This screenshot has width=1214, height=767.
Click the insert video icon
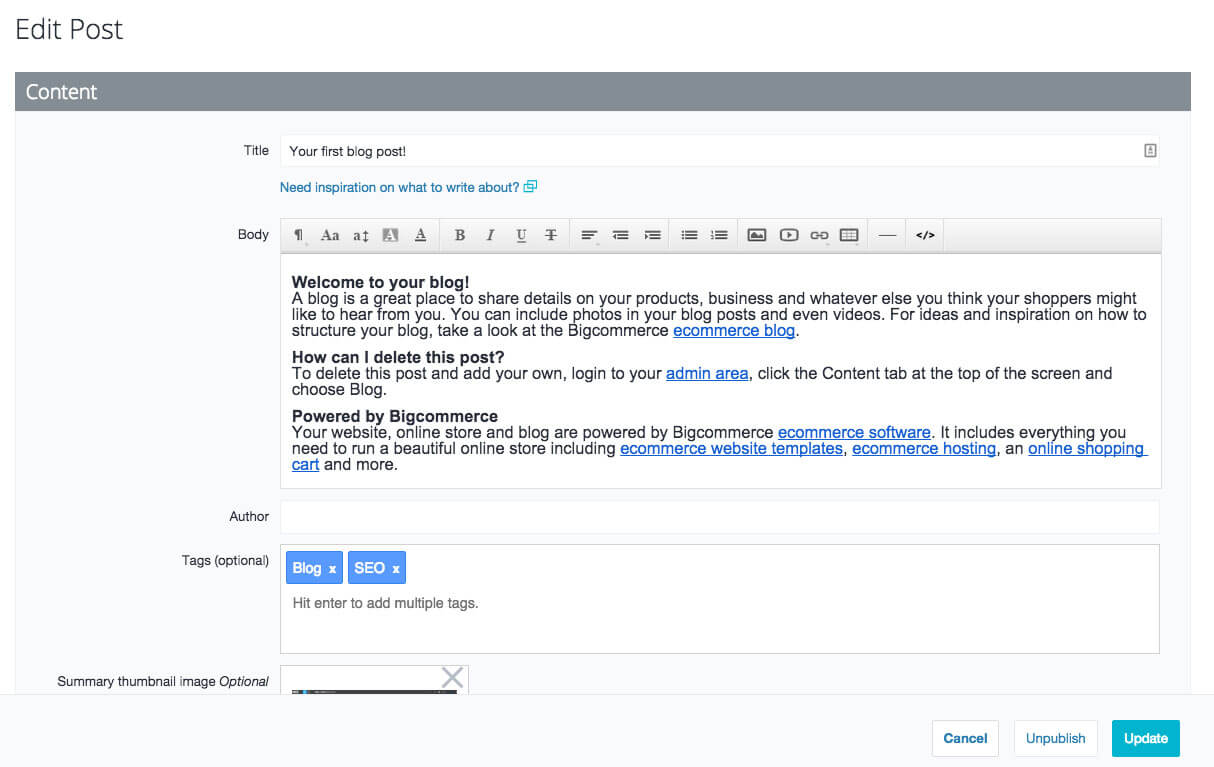click(x=789, y=235)
